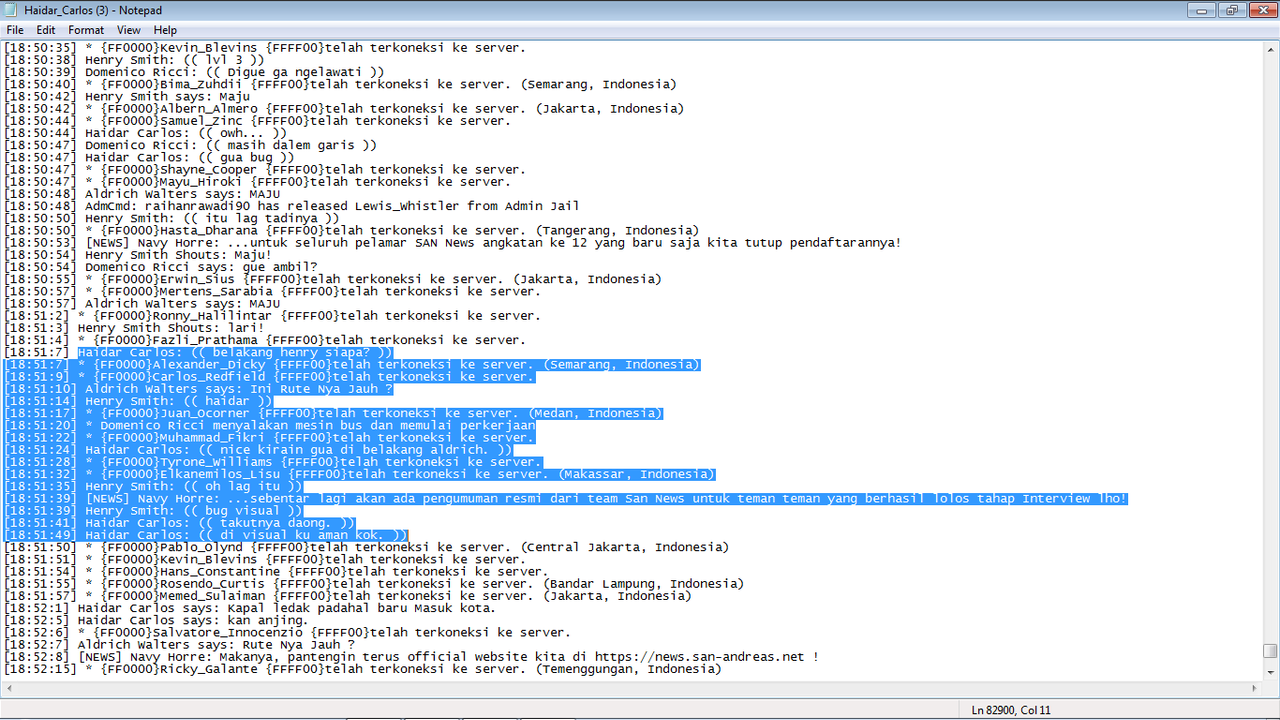Click the Mayu_Hiroki connection line
This screenshot has width=1280, height=720.
coord(257,182)
